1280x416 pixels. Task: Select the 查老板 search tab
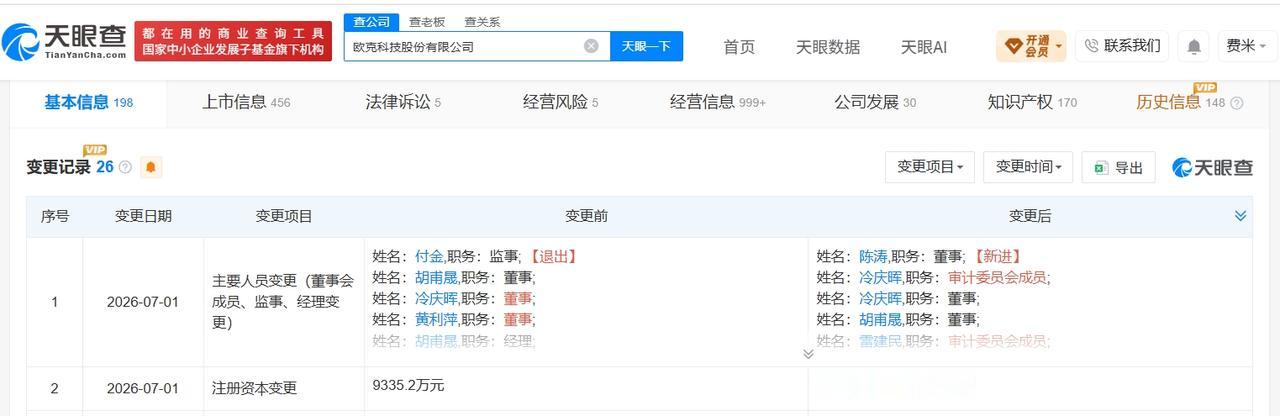coord(427,22)
